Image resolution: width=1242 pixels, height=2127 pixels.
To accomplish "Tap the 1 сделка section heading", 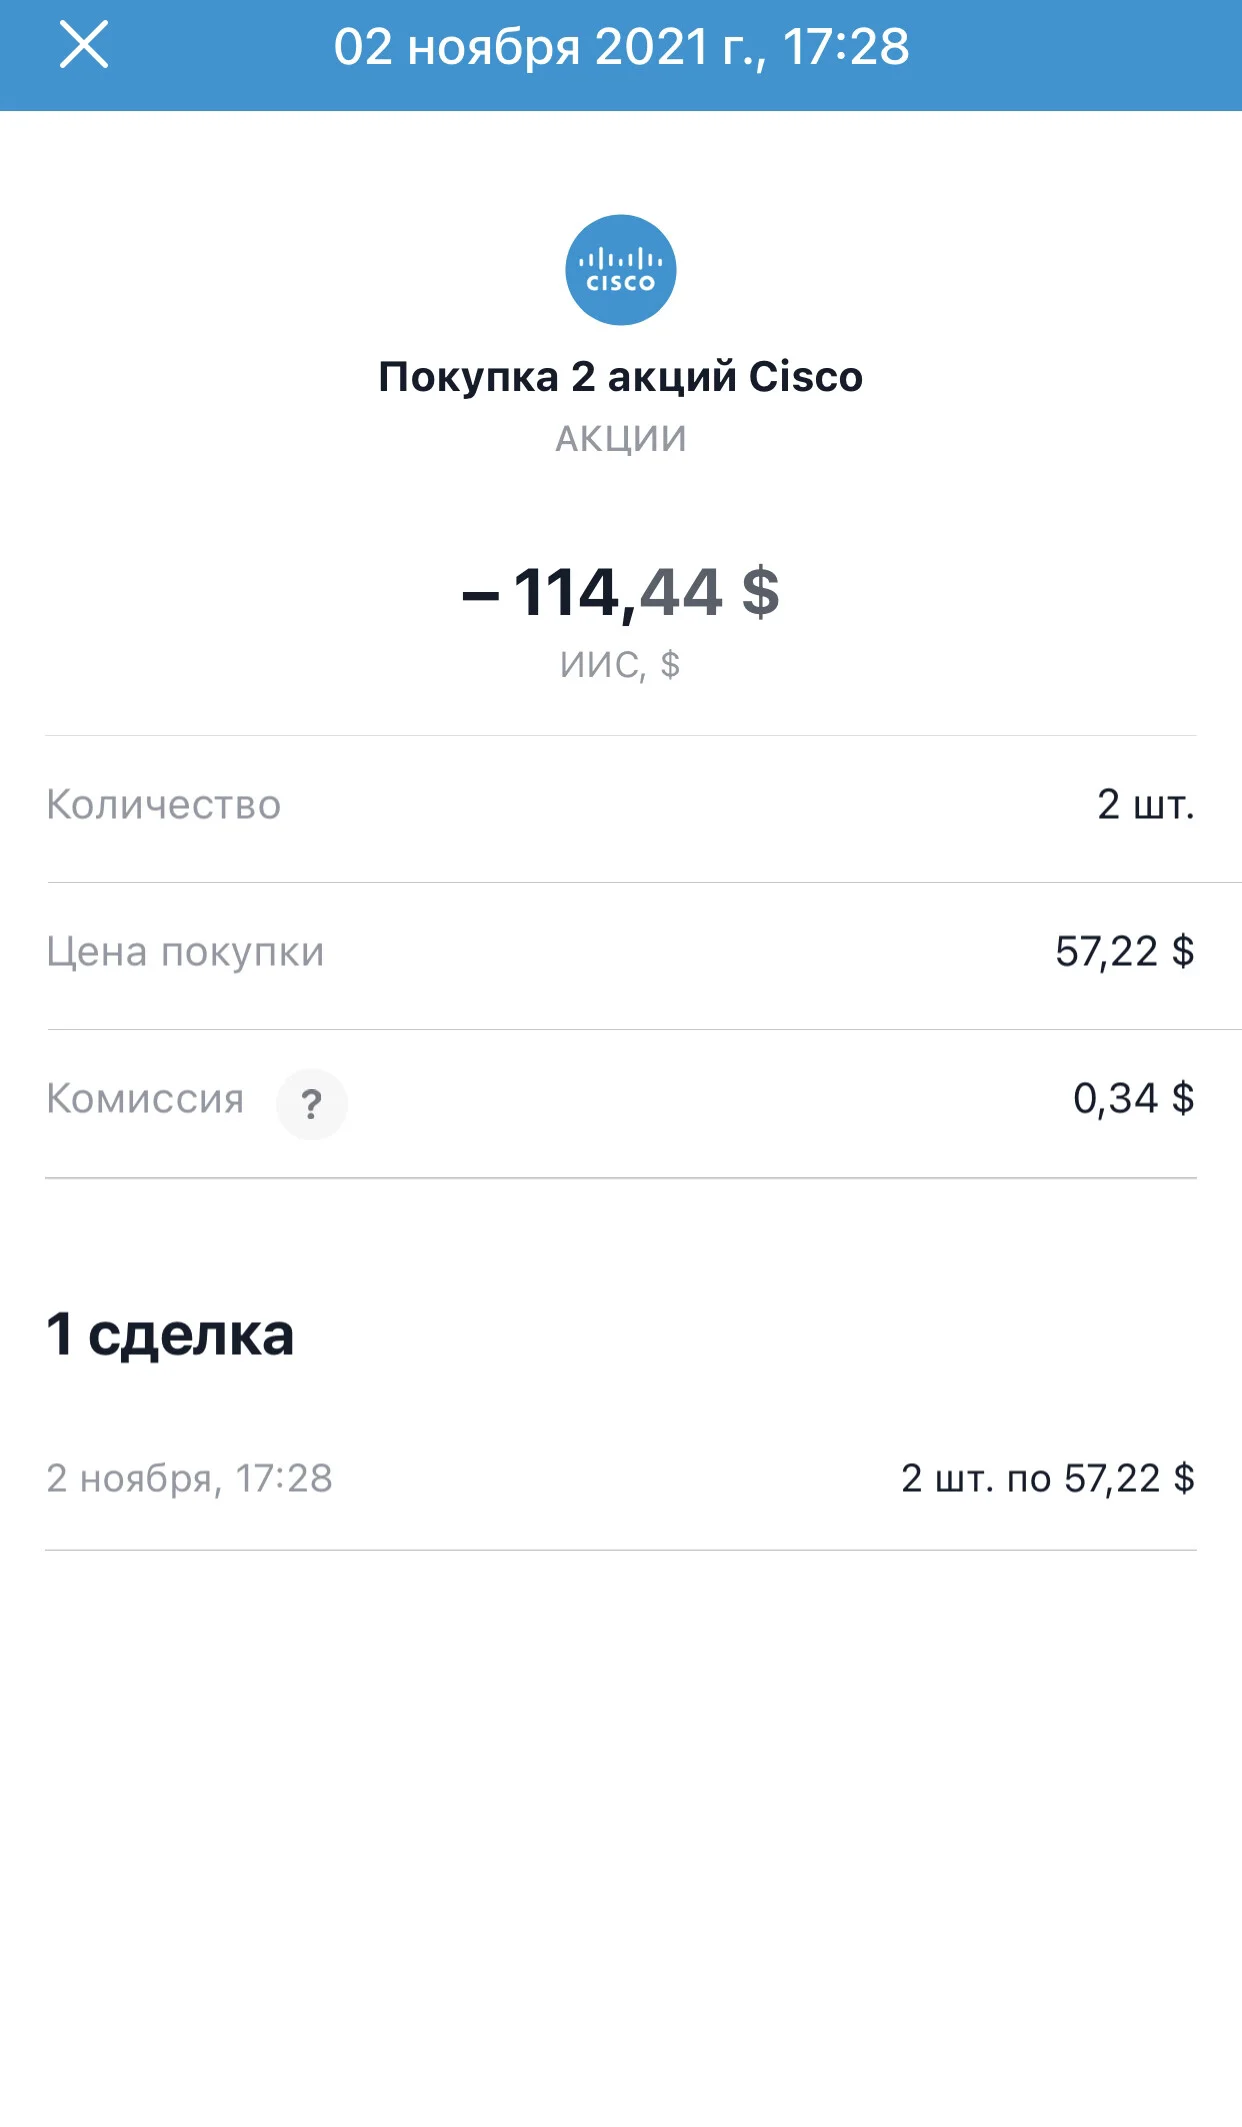I will 170,1335.
